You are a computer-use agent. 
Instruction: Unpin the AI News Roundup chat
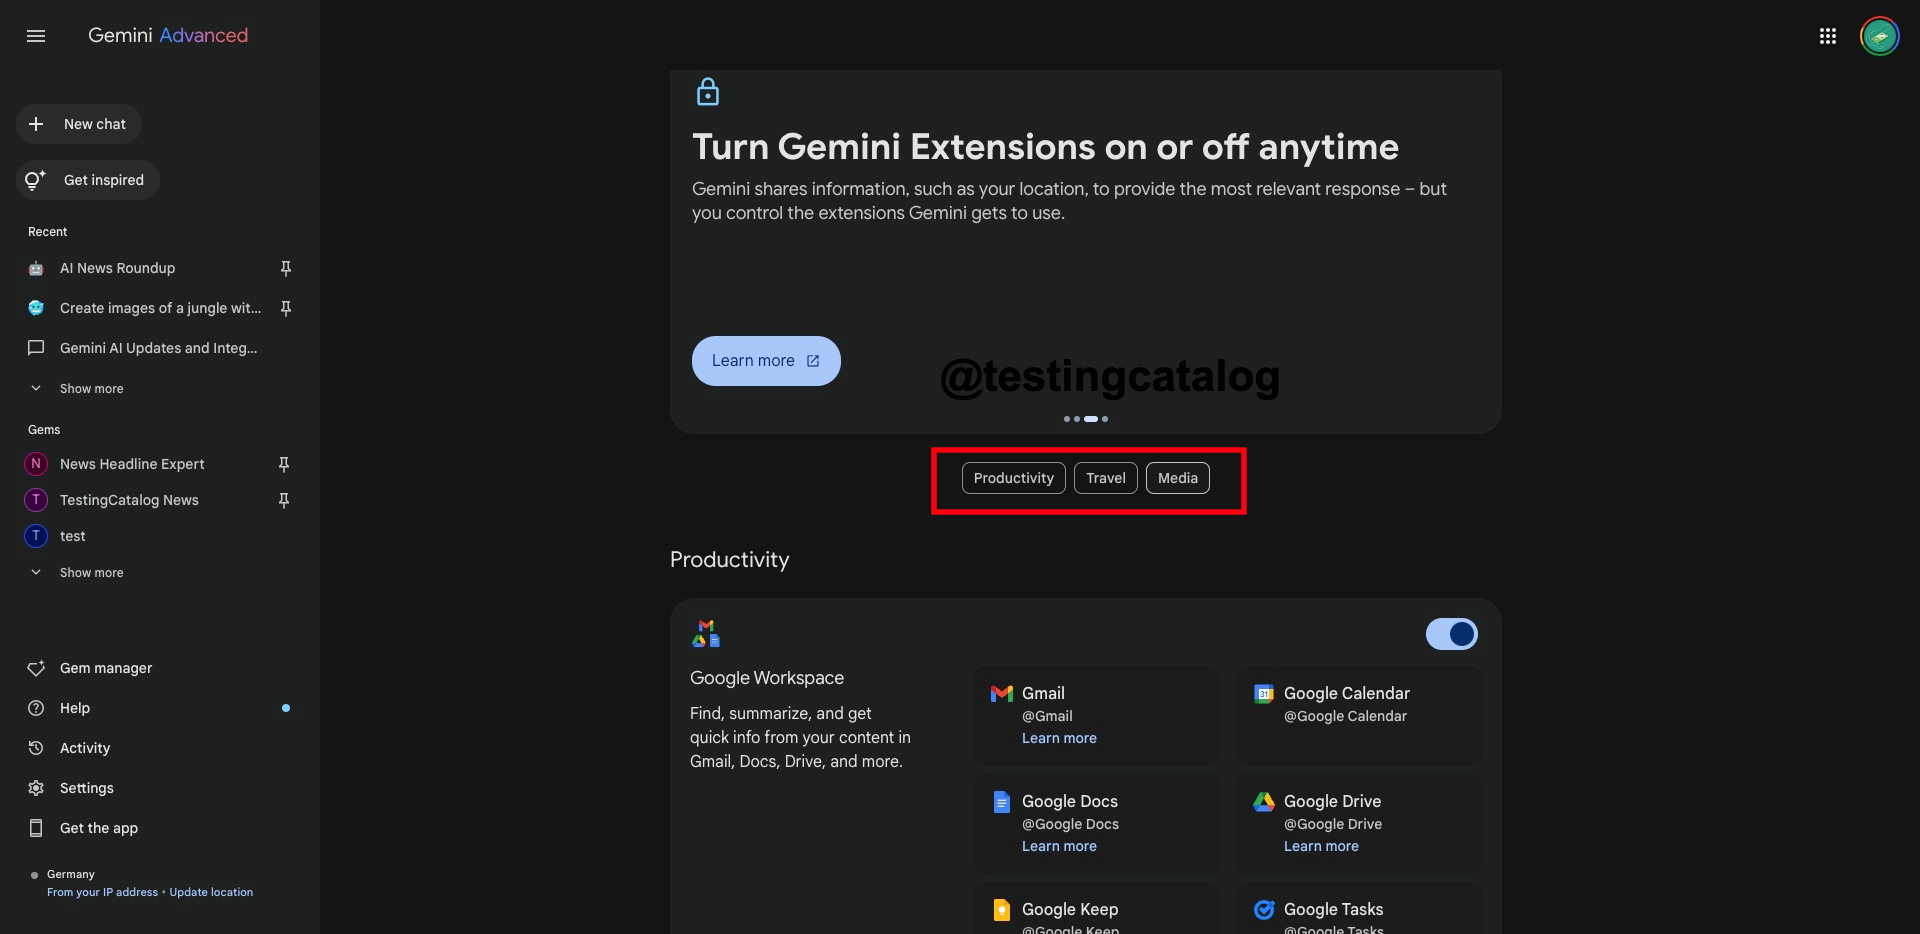(x=286, y=268)
